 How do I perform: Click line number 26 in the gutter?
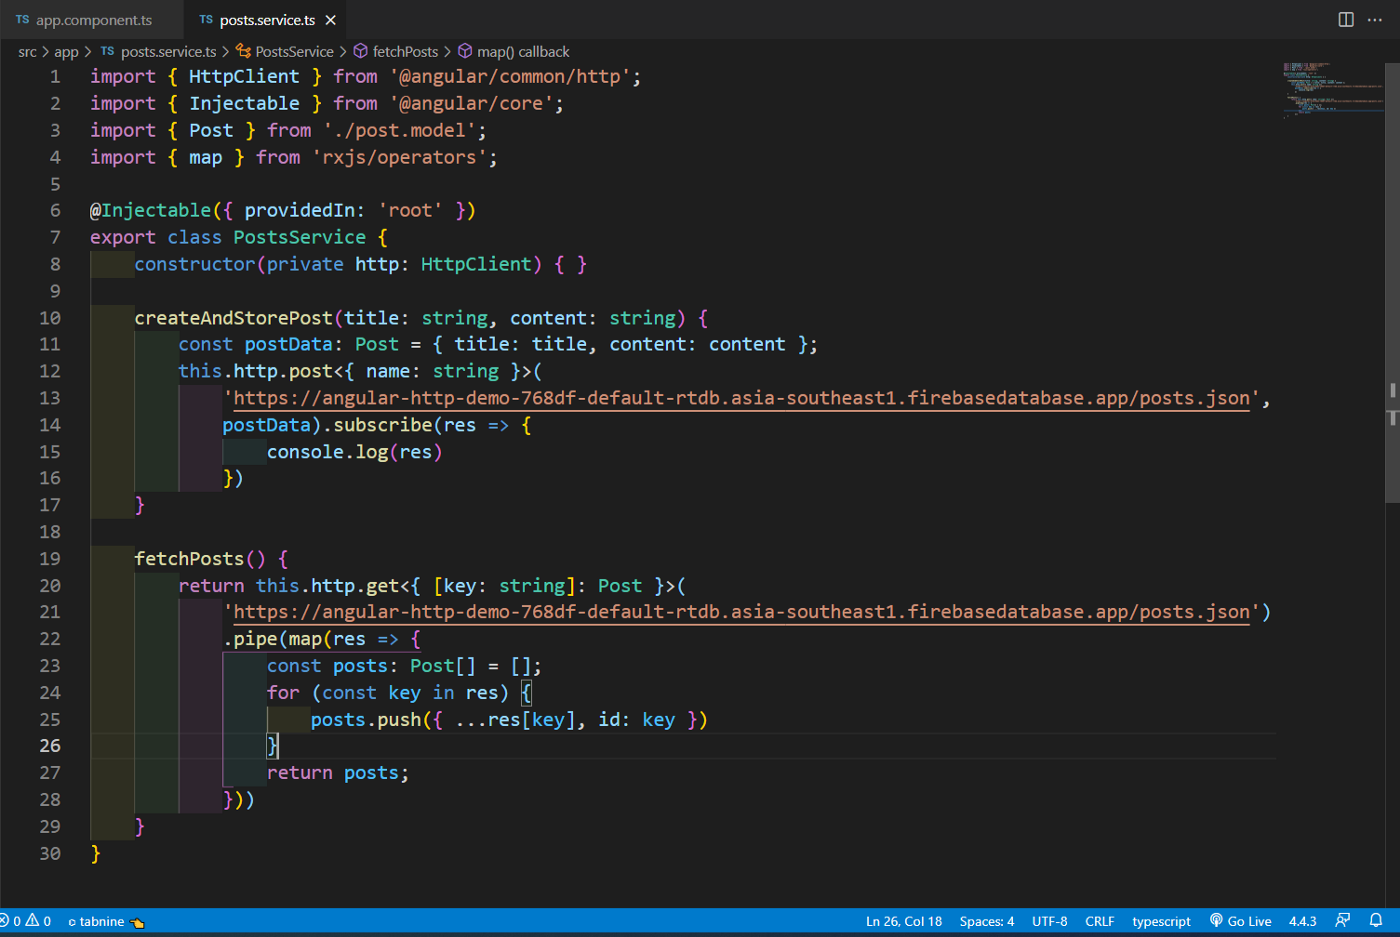point(50,746)
